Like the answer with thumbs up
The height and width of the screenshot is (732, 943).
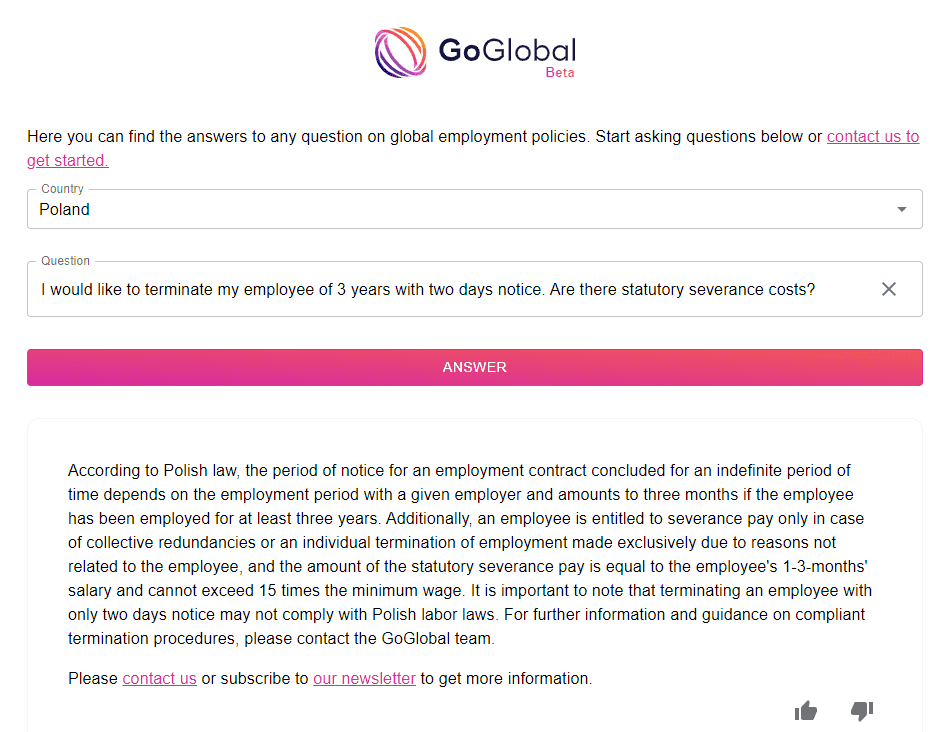tap(806, 711)
